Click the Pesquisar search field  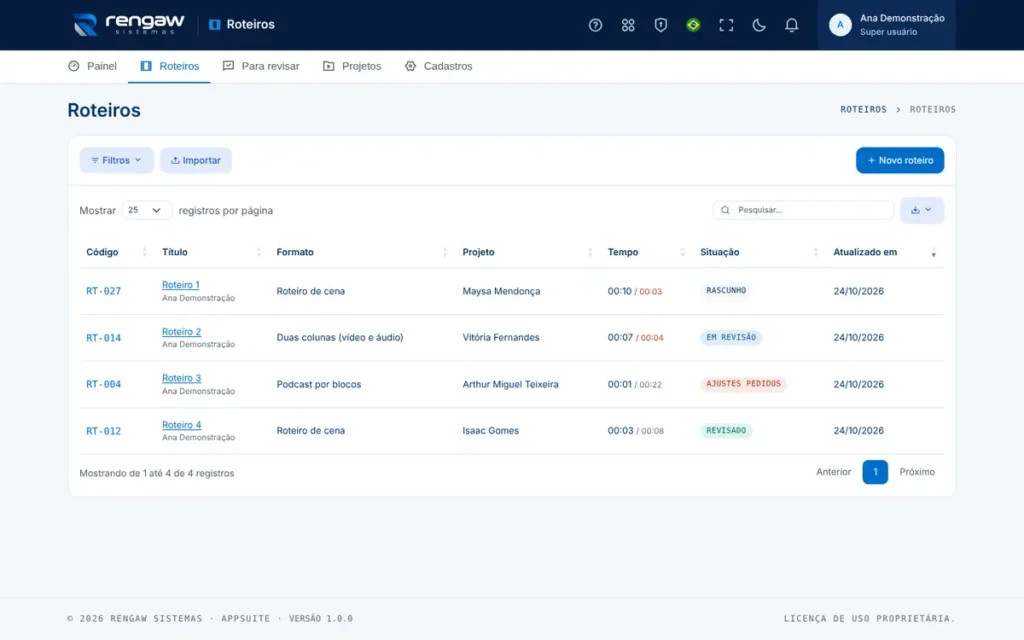pos(803,210)
